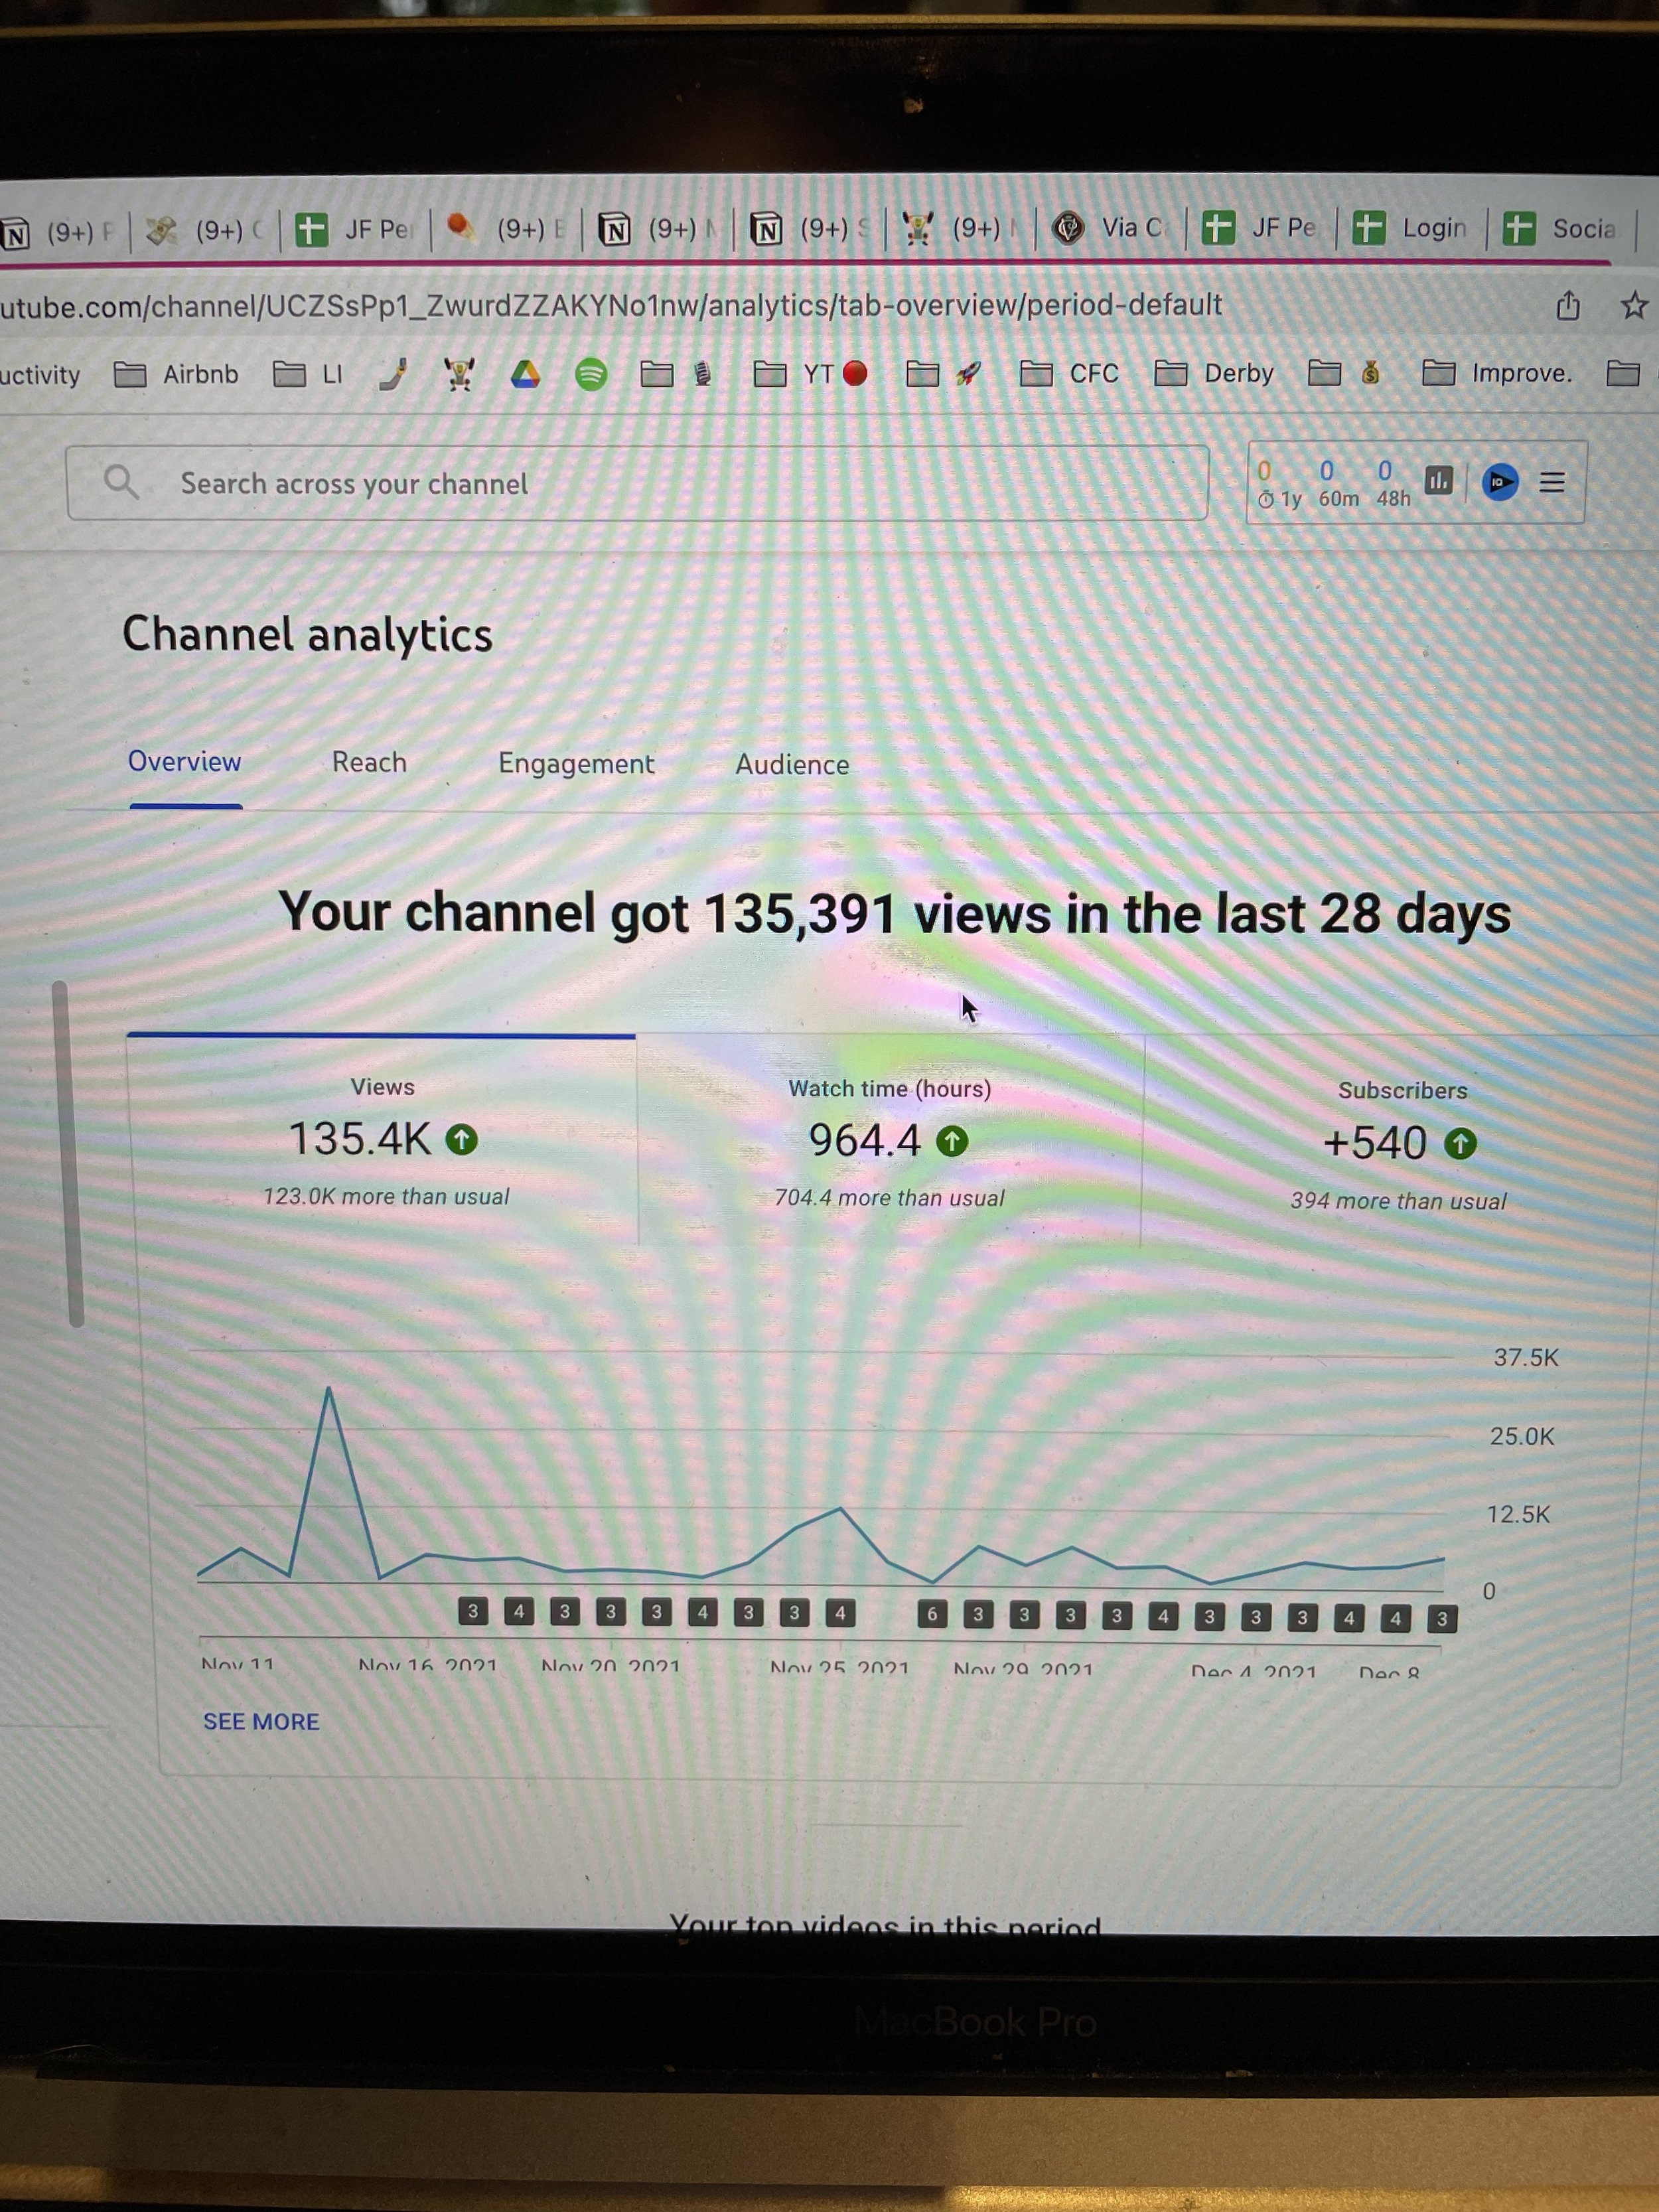This screenshot has width=1659, height=2212.
Task: Click the SEE MORE link
Action: [261, 1722]
